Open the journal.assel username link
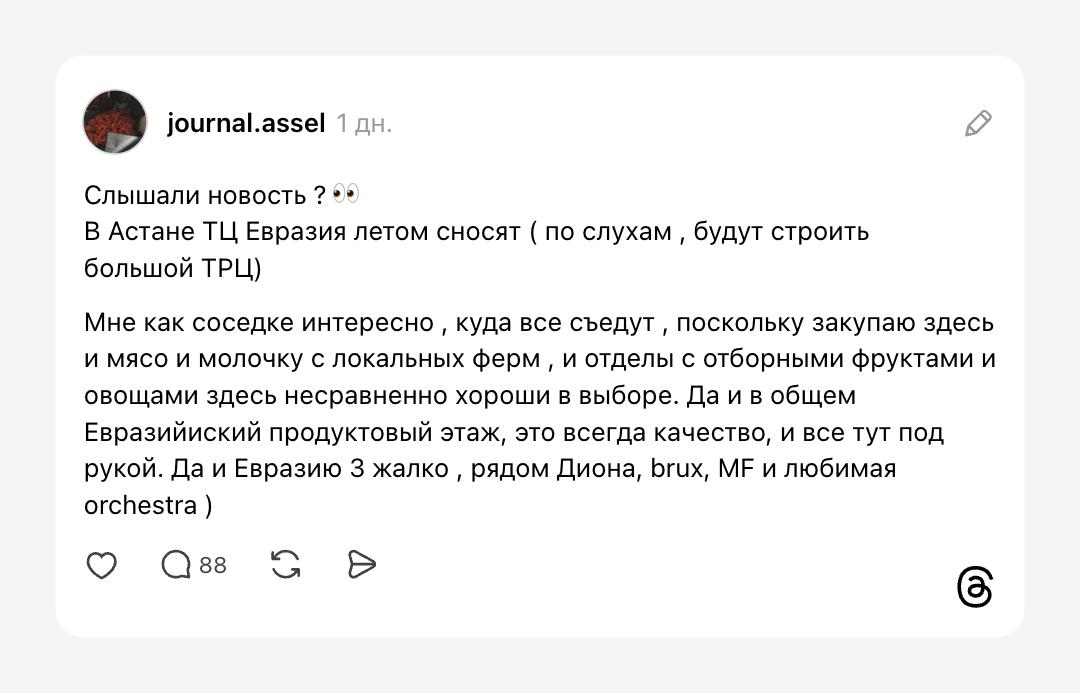This screenshot has width=1080, height=693. pos(246,123)
